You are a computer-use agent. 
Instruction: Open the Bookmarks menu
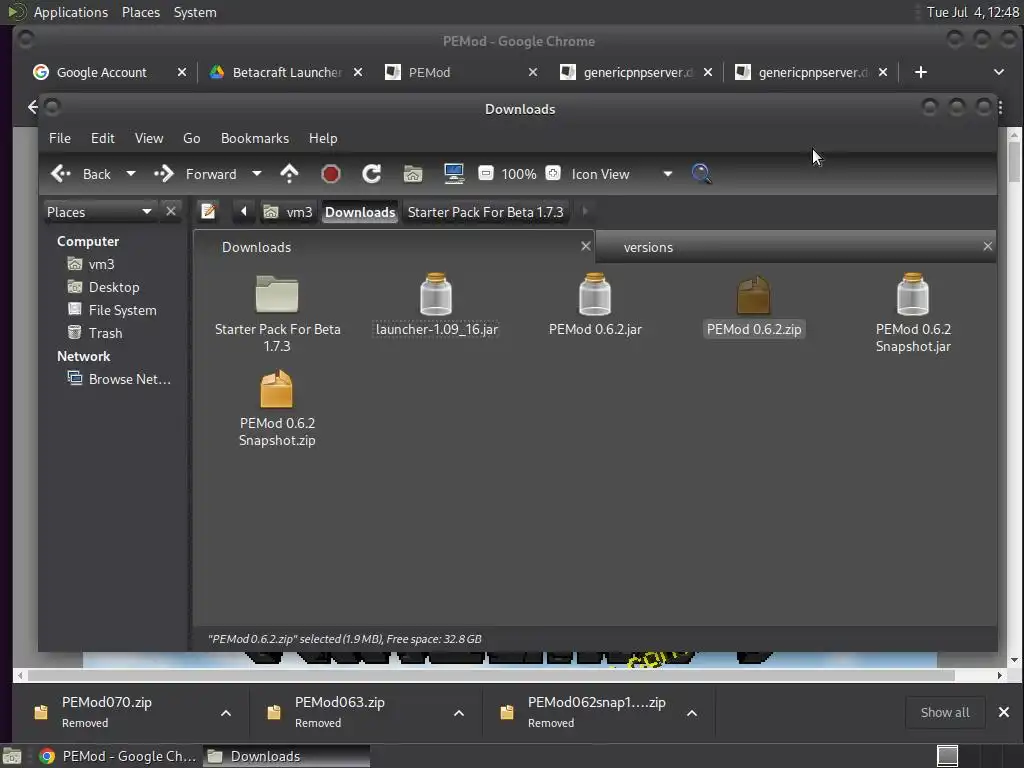[x=255, y=138]
